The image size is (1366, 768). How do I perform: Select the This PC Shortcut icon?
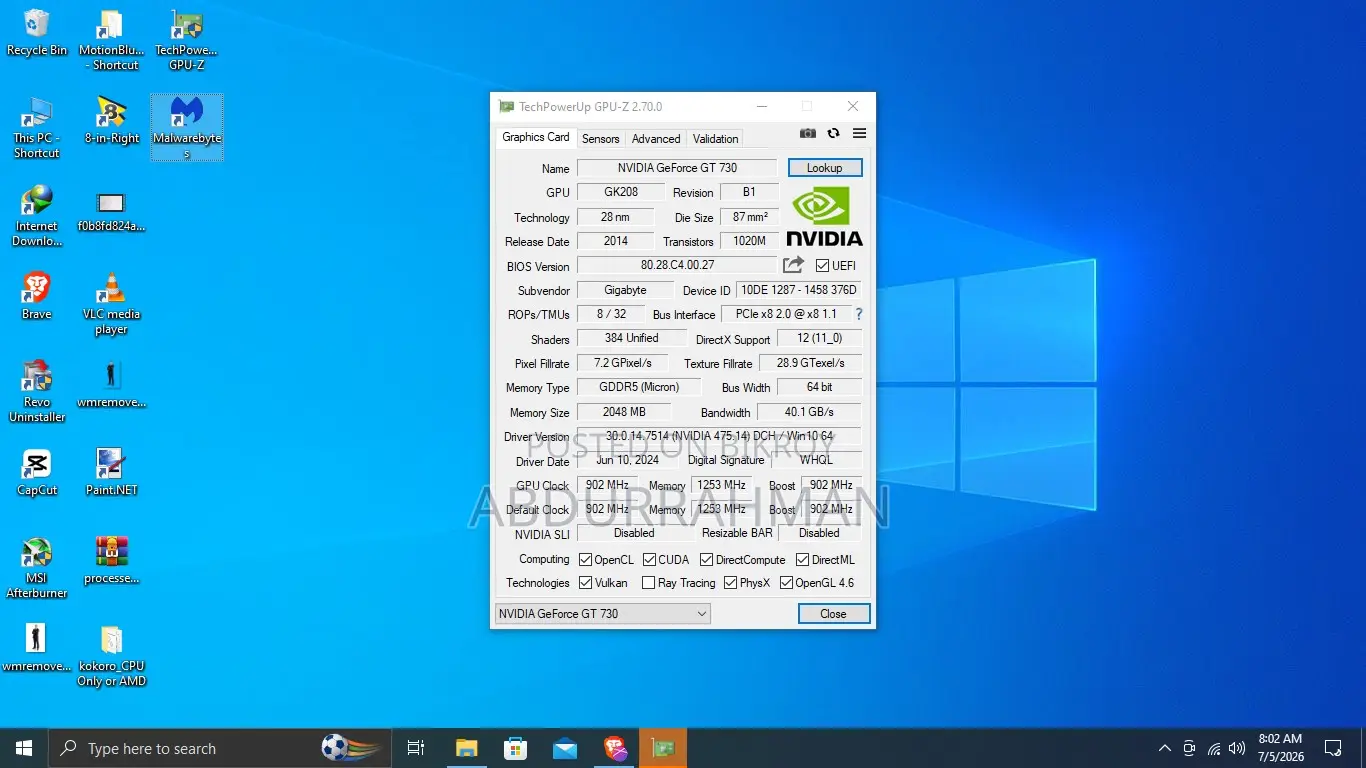(x=37, y=129)
